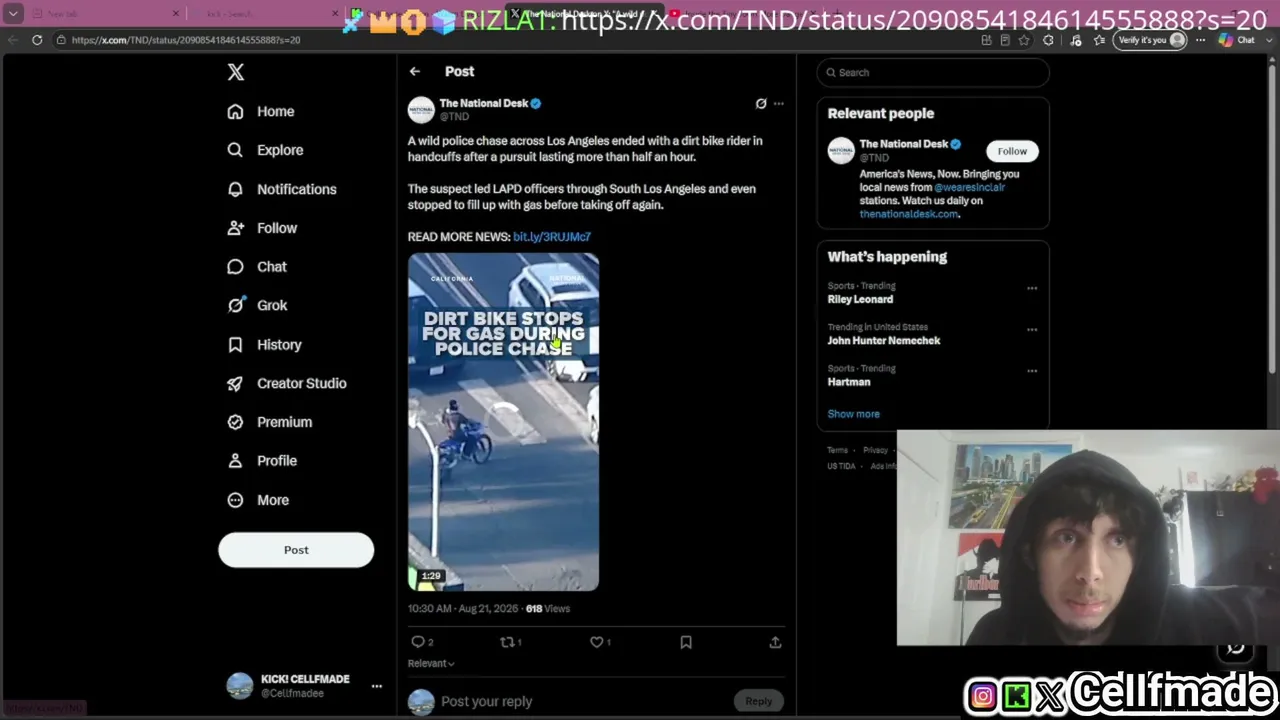Click the Creator Studio rocket icon
1280x720 pixels.
[x=235, y=383]
